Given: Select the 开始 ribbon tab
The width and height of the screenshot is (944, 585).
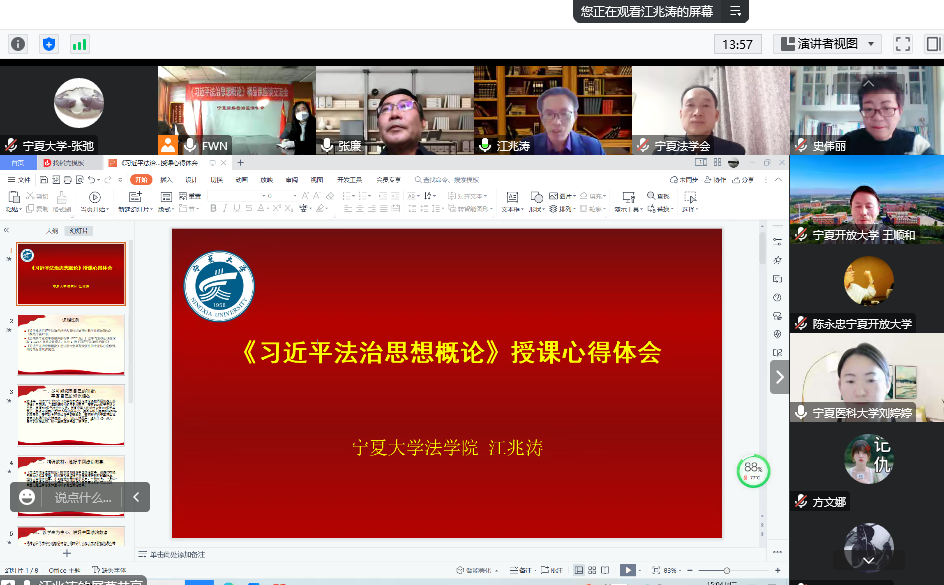Looking at the screenshot, I should pos(140,180).
